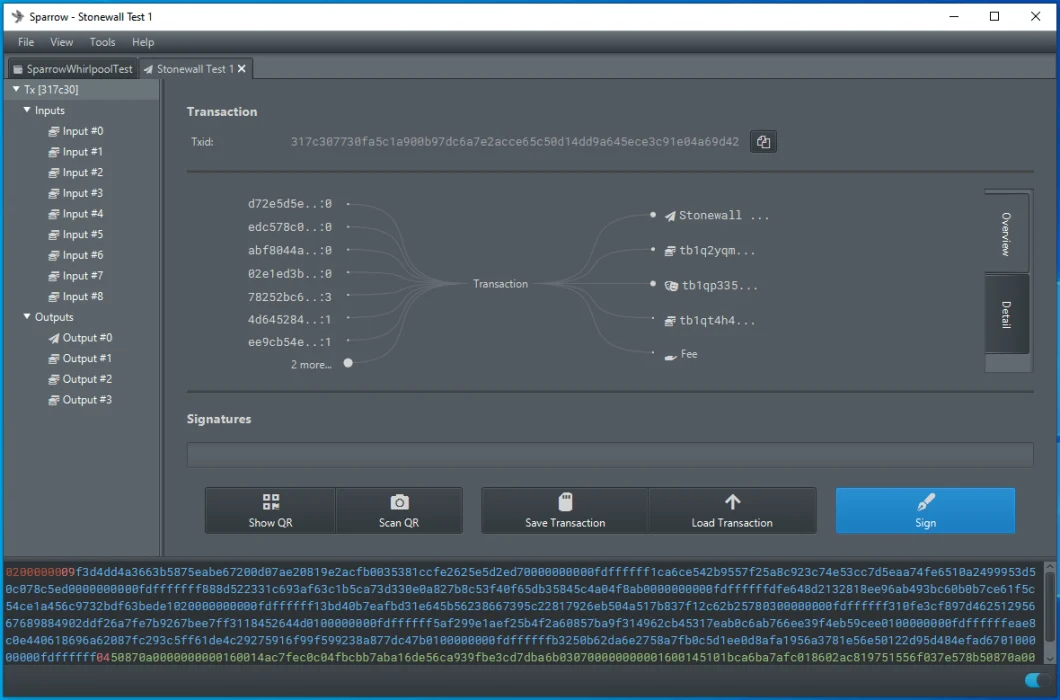Toggle the switch in bottom status bar
The image size is (1060, 700).
pyautogui.click(x=1037, y=681)
